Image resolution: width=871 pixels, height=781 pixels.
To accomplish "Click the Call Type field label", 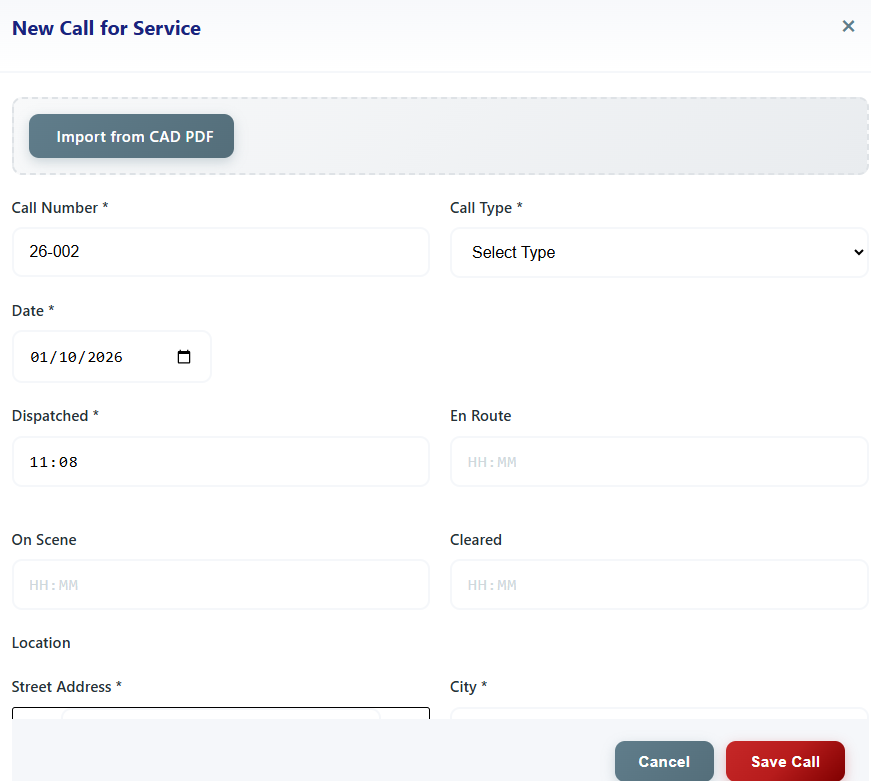I will [486, 208].
